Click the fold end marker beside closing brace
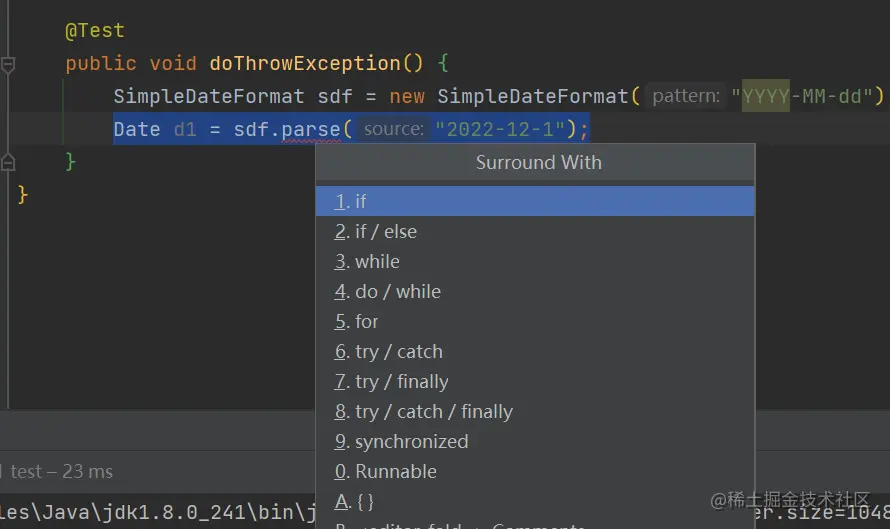The image size is (890, 529). [x=8, y=163]
